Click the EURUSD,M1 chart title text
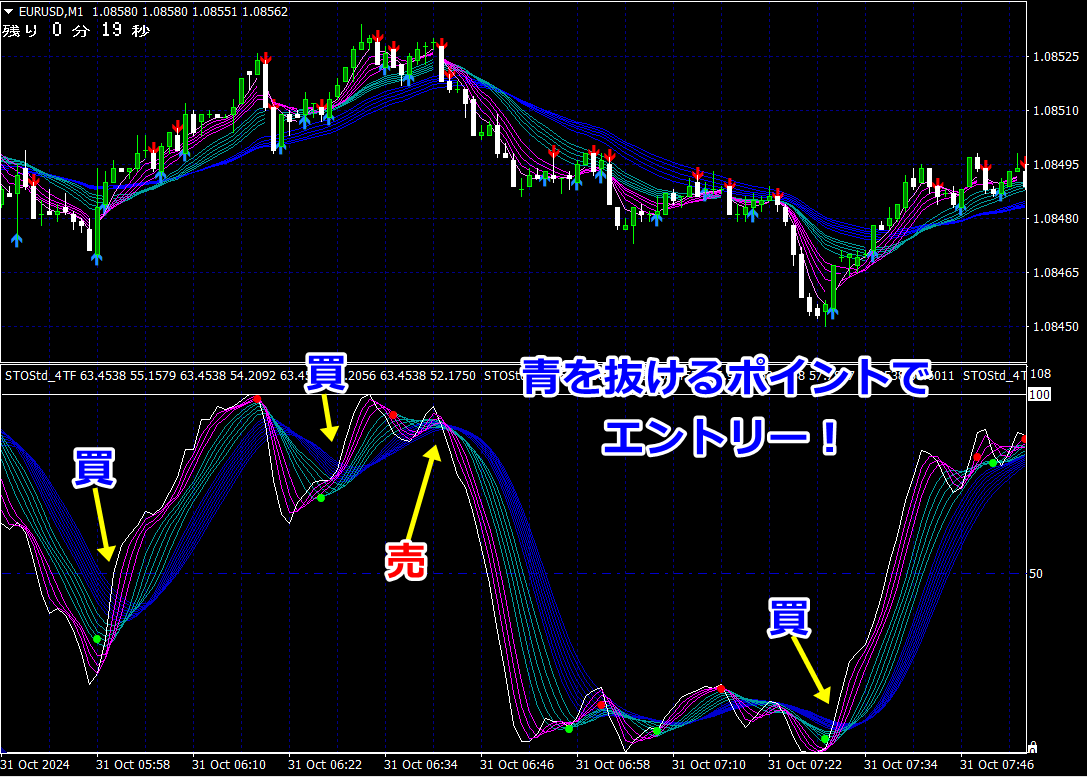The width and height of the screenshot is (1087, 777). click(x=51, y=12)
